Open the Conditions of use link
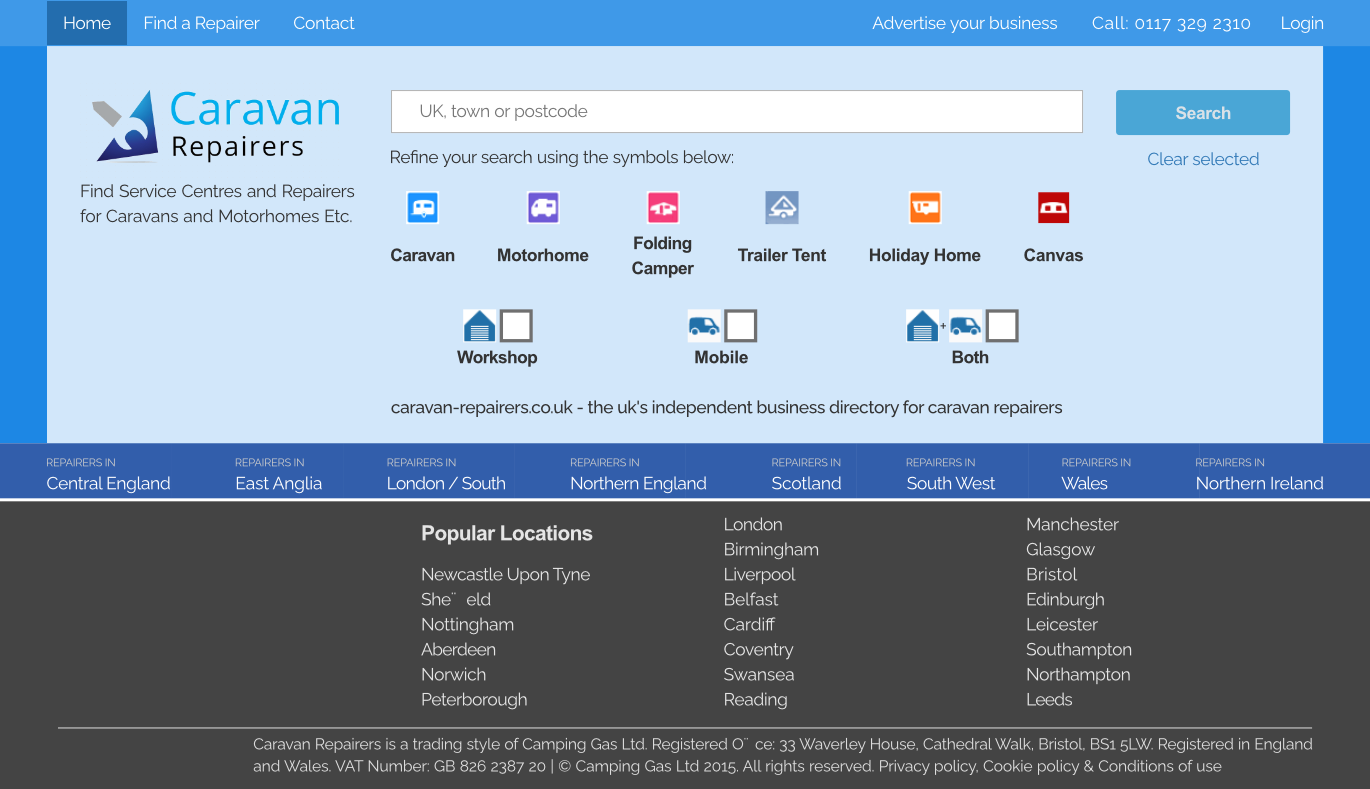 click(x=1160, y=766)
